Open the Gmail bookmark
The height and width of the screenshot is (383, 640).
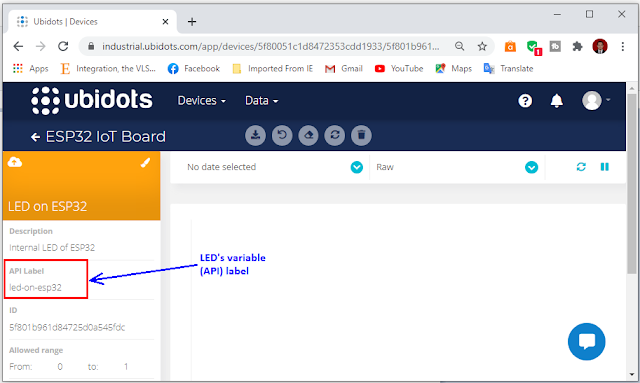pos(344,69)
